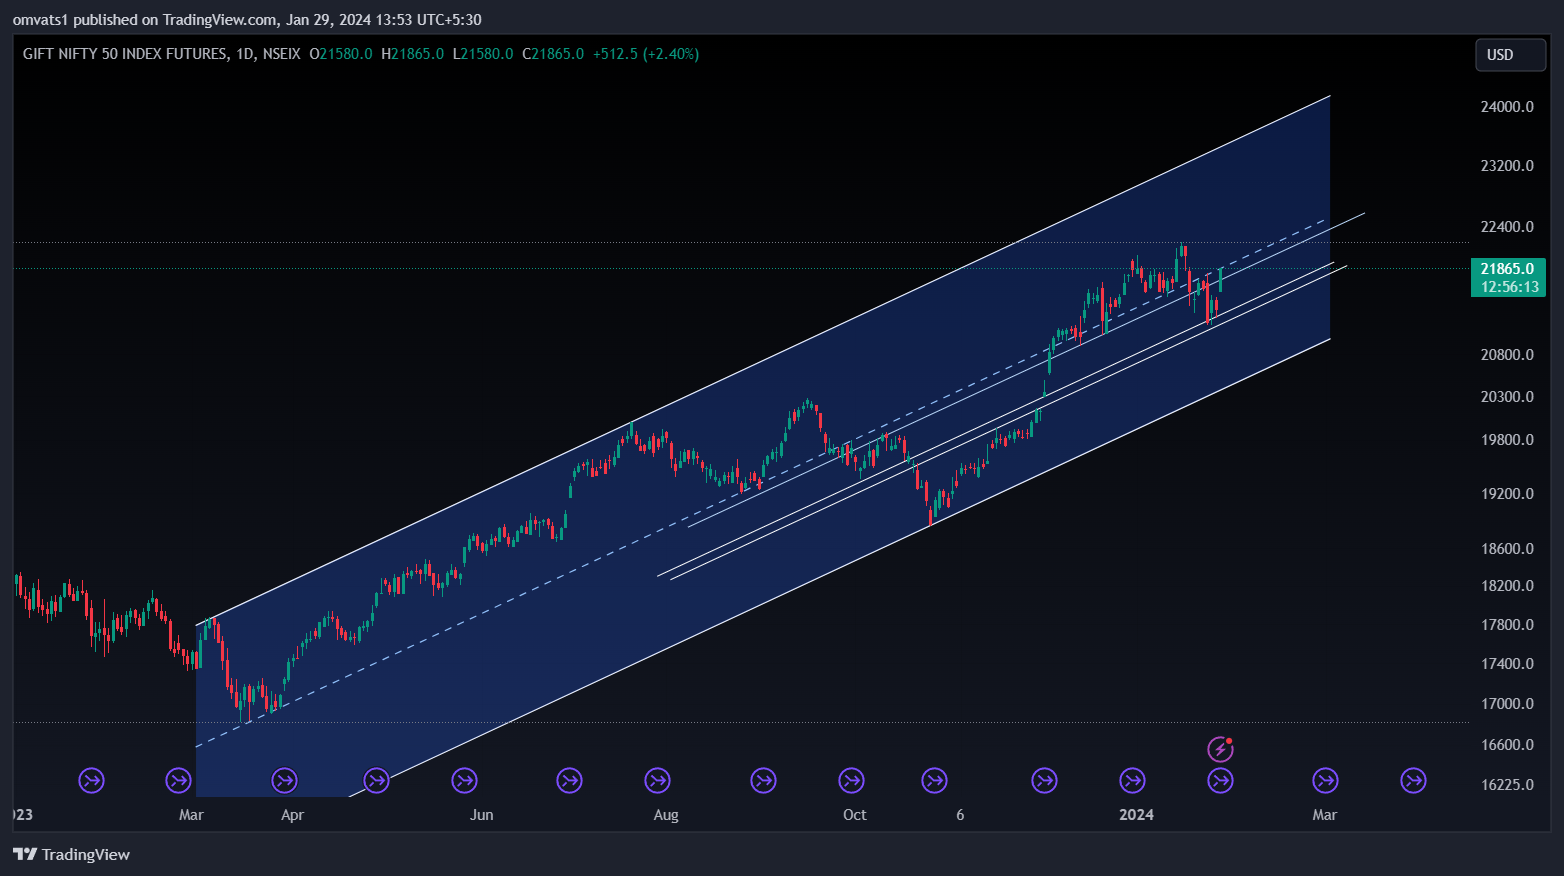1564x876 pixels.
Task: Click the 19800.0 price axis label
Action: pos(1507,440)
